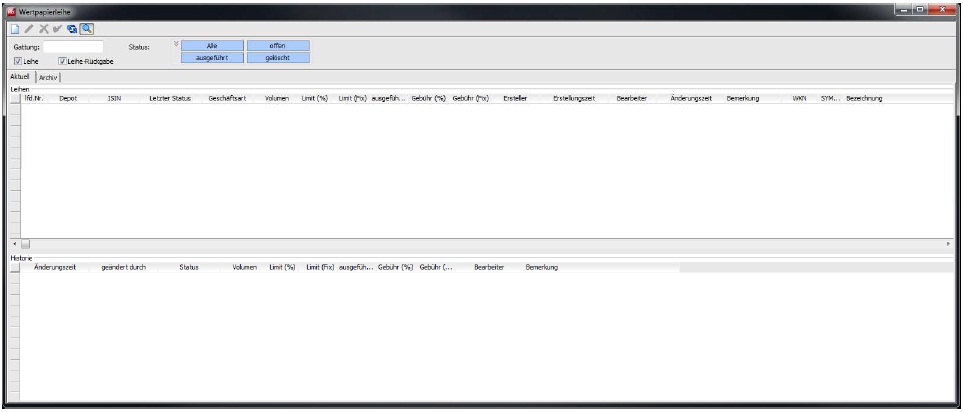Sort Leihen table by lfd.Nr. column
Viewport: 963px width, 412px height.
coord(34,98)
